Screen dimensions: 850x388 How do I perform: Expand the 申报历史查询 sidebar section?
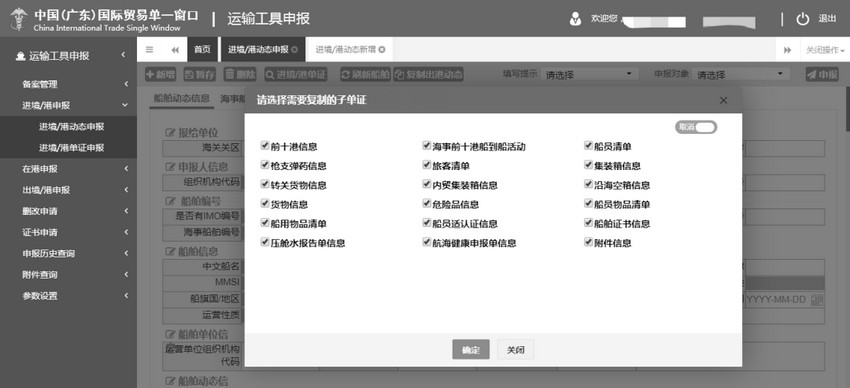[x=68, y=253]
